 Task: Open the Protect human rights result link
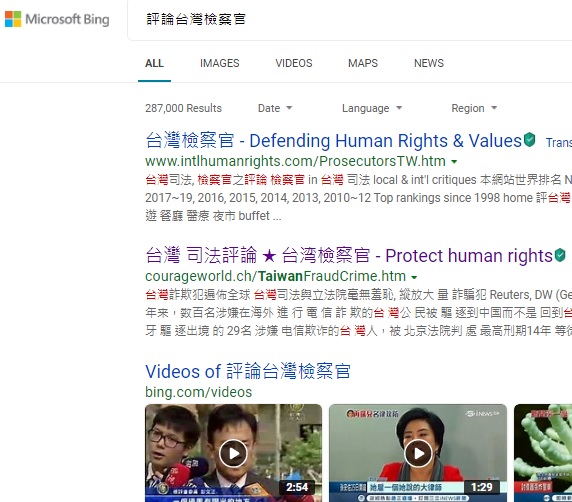(349, 255)
